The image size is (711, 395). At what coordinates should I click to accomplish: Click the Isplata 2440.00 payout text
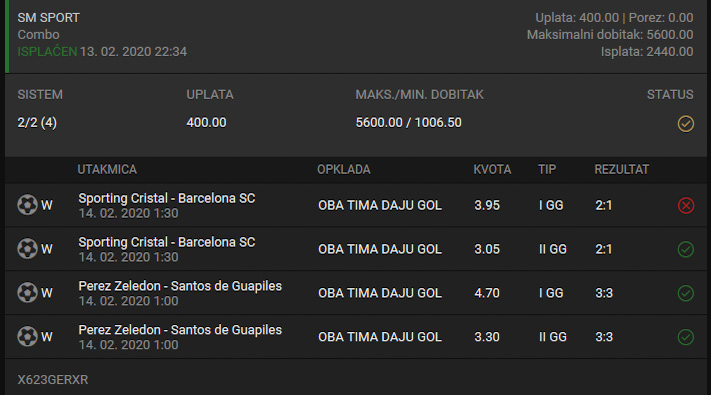pyautogui.click(x=647, y=52)
